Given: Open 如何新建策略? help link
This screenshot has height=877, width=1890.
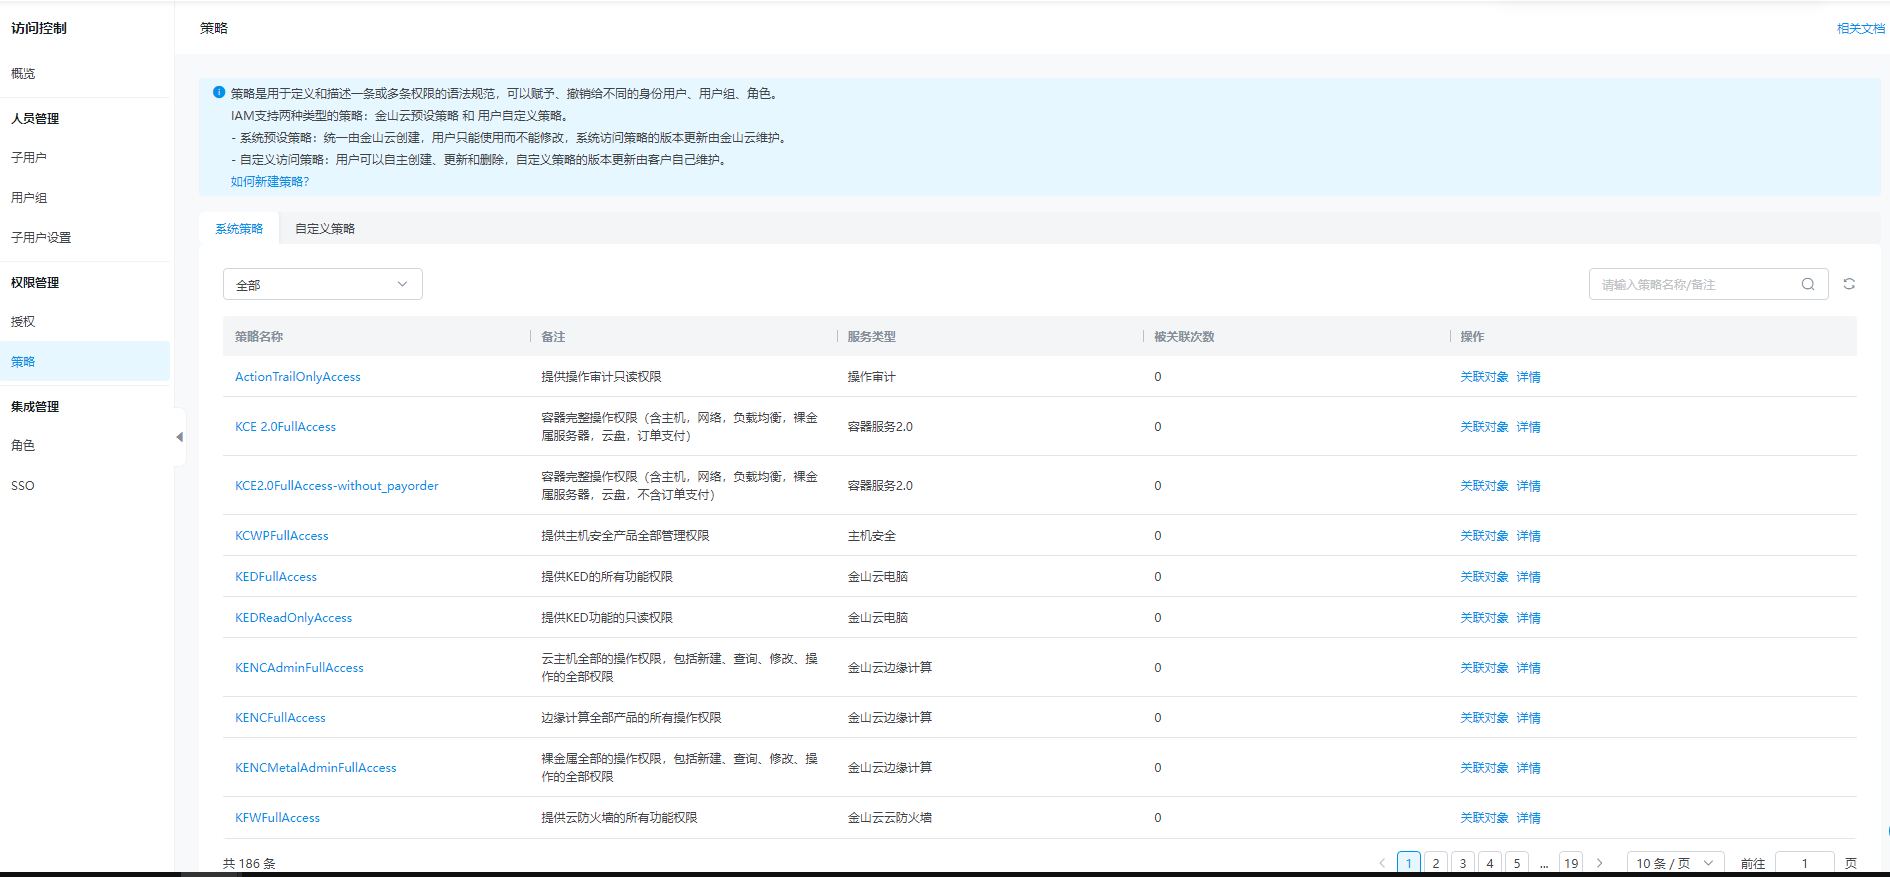Looking at the screenshot, I should [270, 182].
